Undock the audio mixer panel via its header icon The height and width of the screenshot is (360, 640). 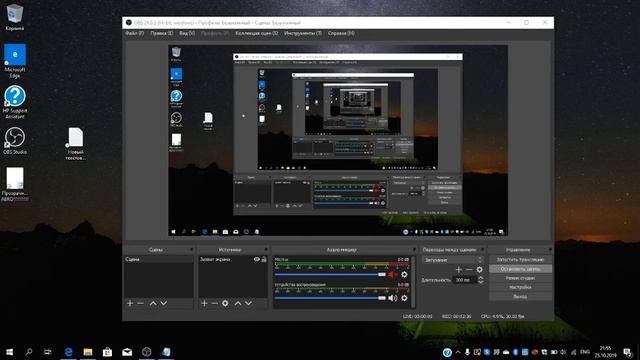(x=414, y=249)
